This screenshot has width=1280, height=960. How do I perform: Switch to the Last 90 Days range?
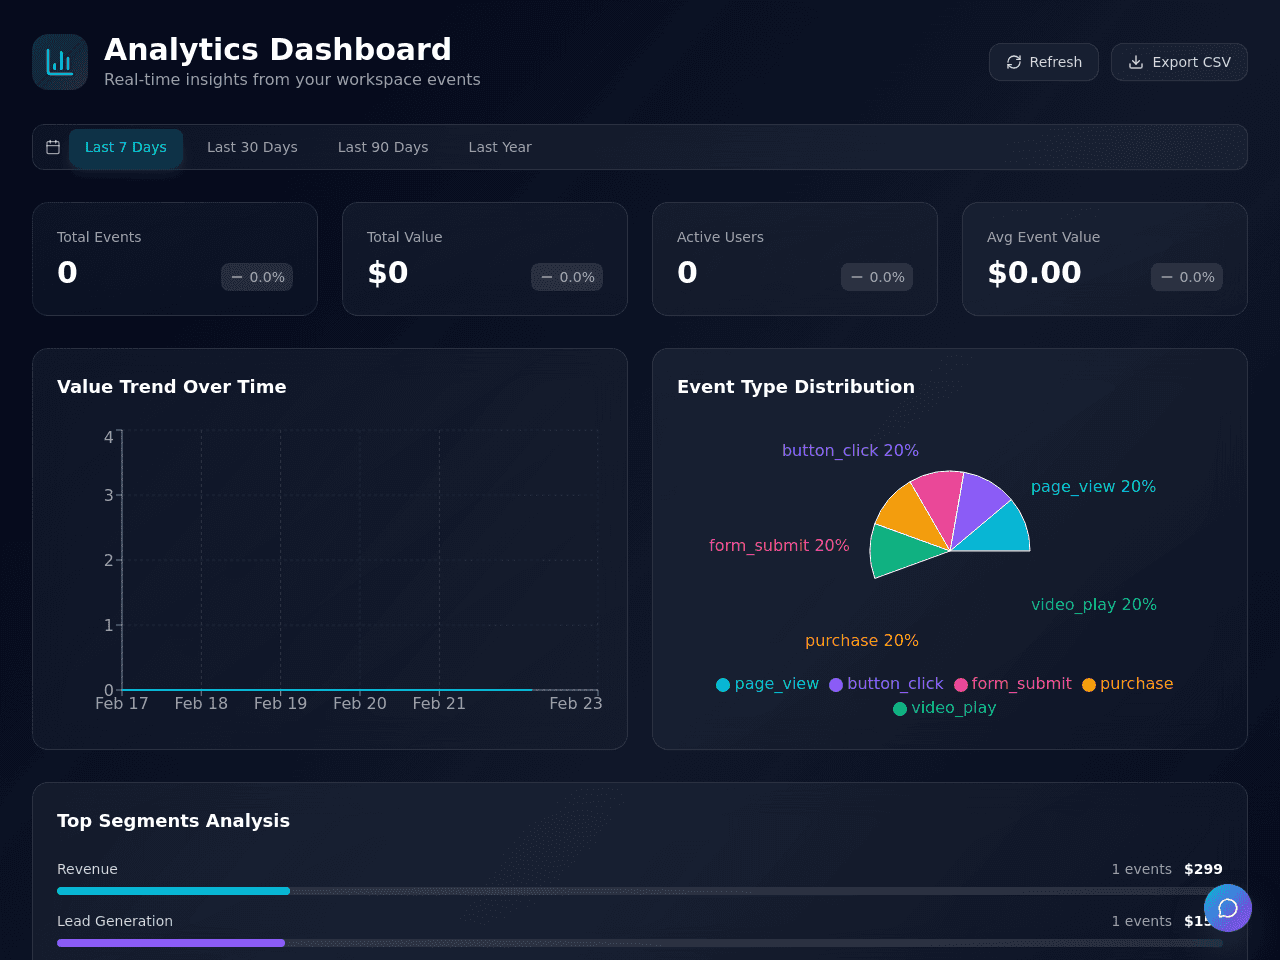383,147
